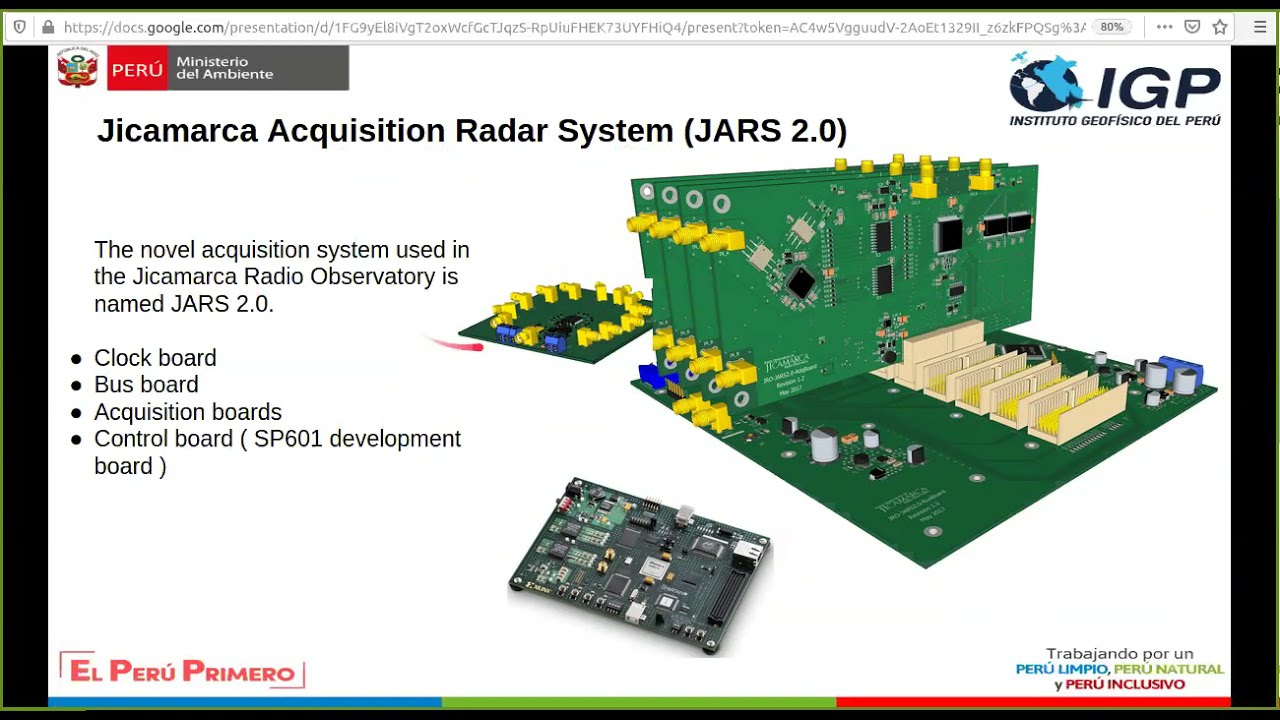Open the Firefox hamburger menu
This screenshot has width=1280, height=720.
tap(1260, 27)
